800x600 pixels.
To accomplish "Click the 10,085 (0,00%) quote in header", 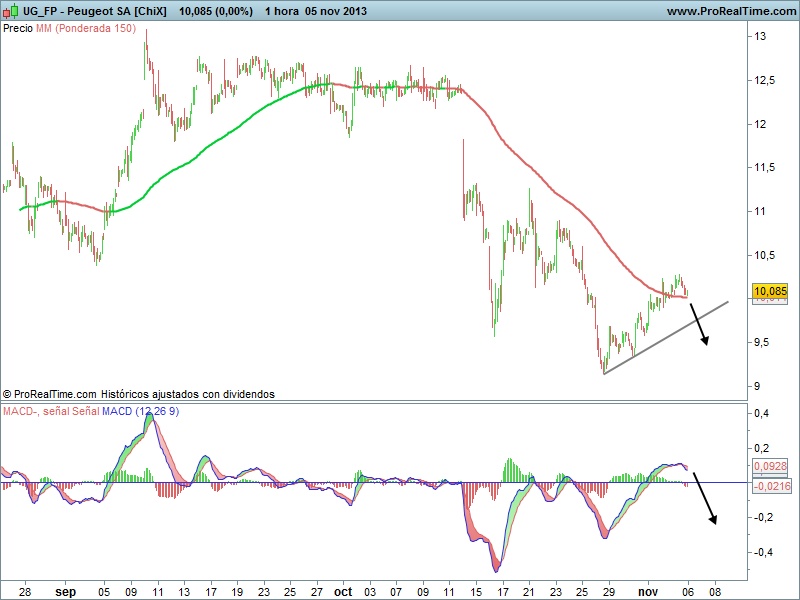I will (216, 11).
